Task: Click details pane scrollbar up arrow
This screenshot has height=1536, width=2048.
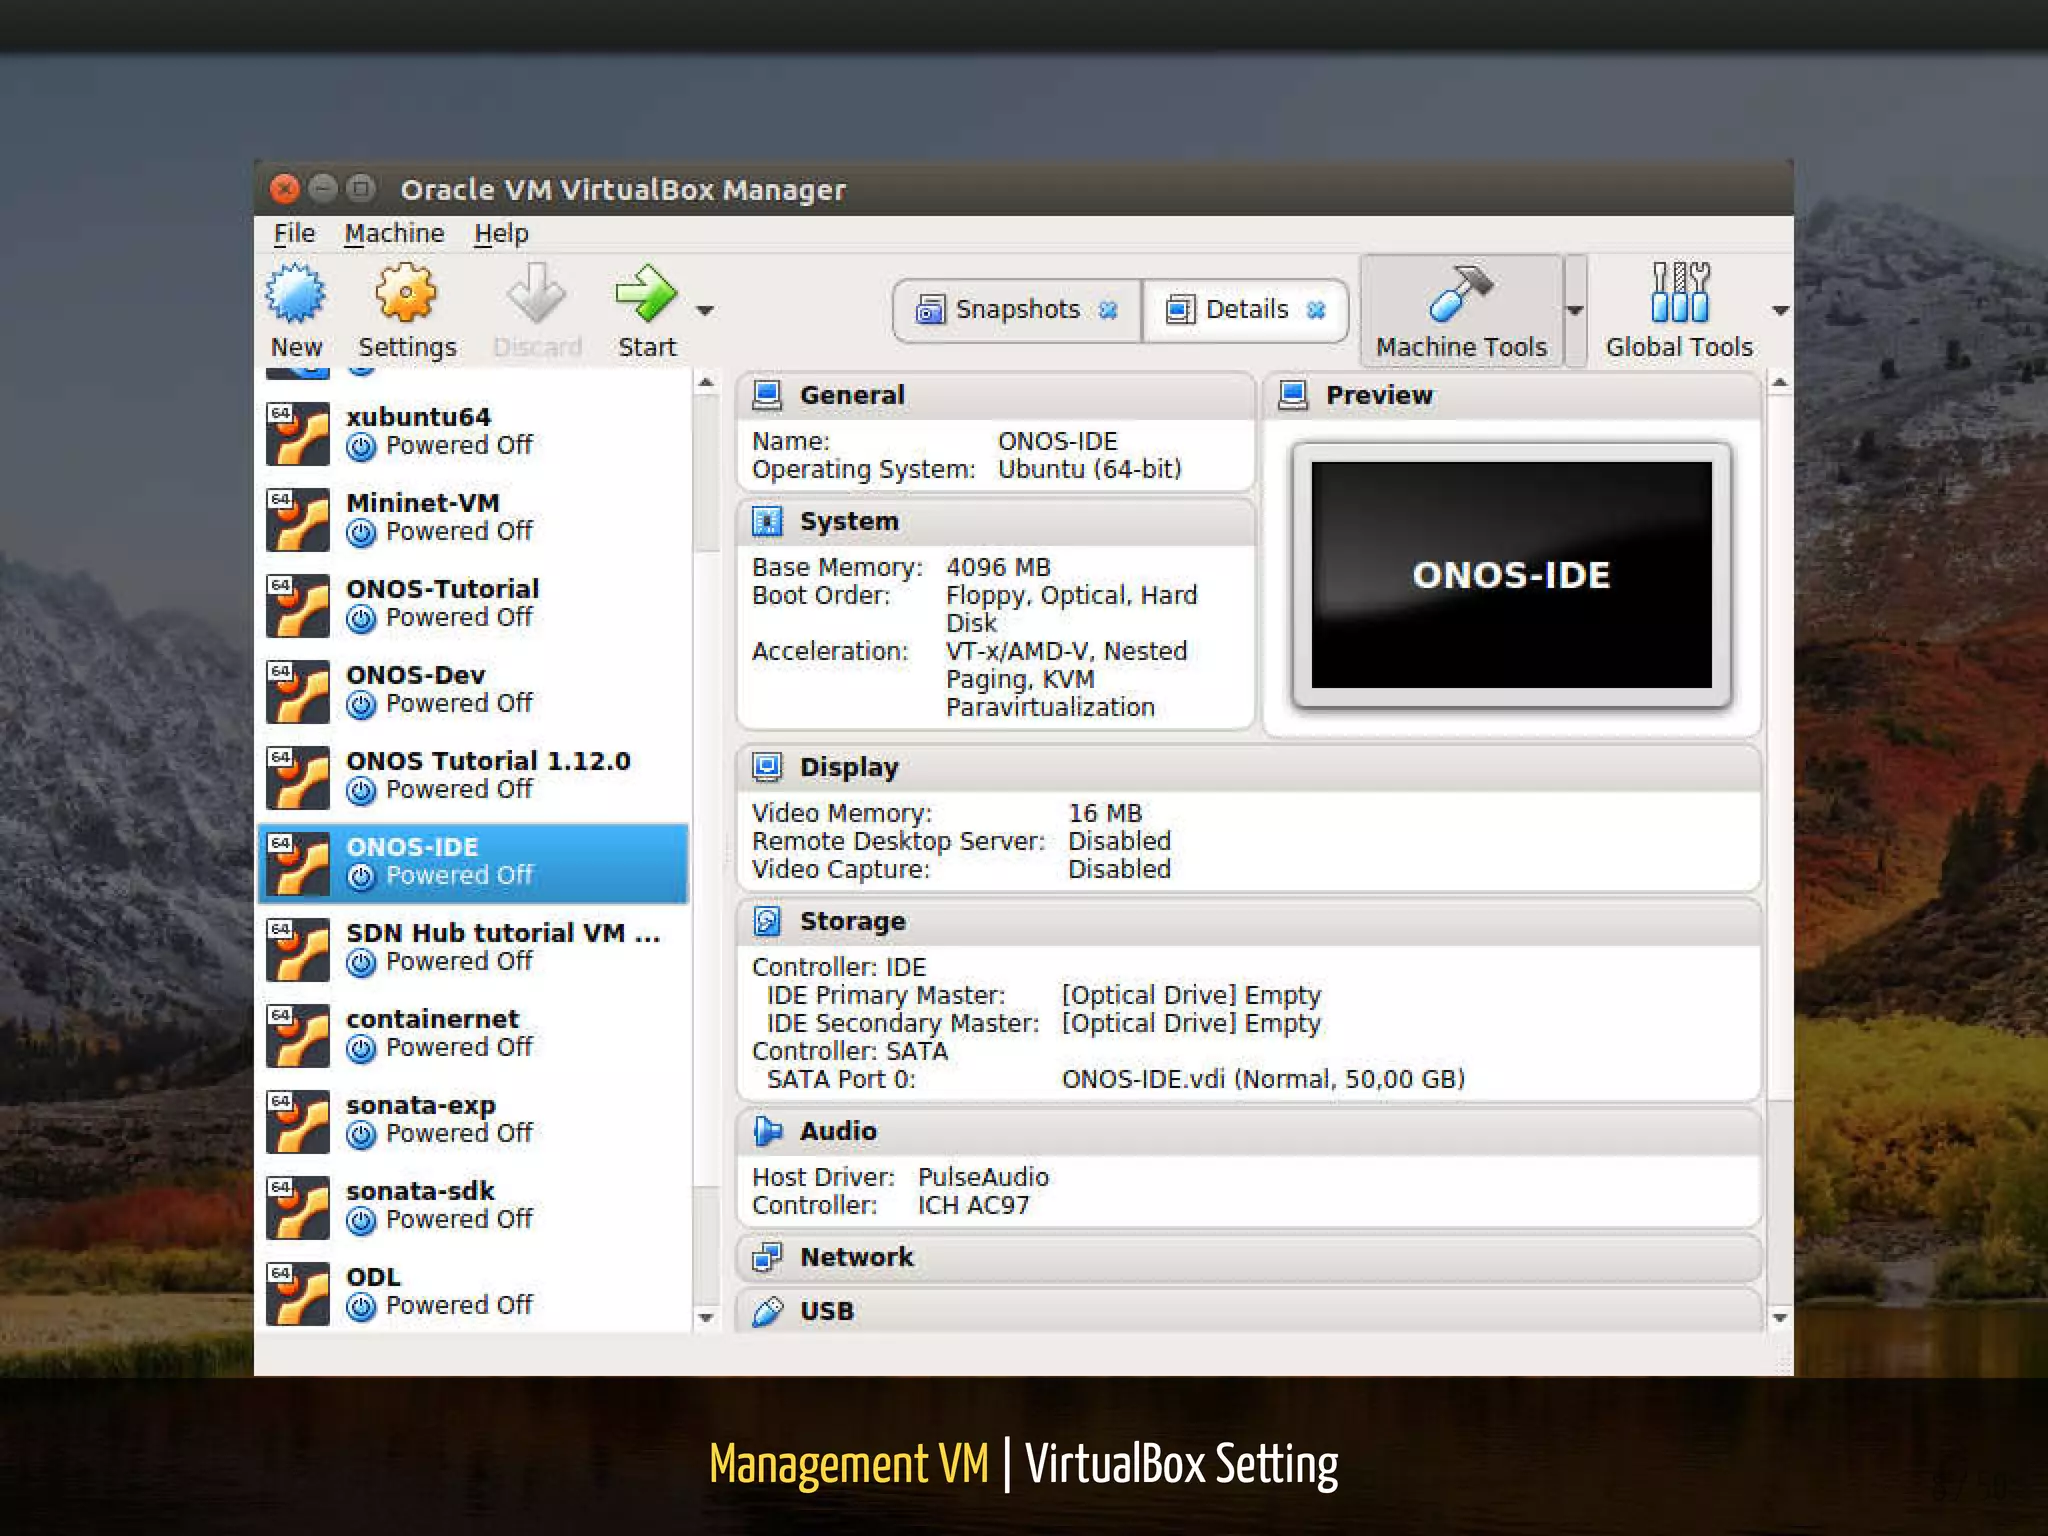Action: [x=1780, y=383]
